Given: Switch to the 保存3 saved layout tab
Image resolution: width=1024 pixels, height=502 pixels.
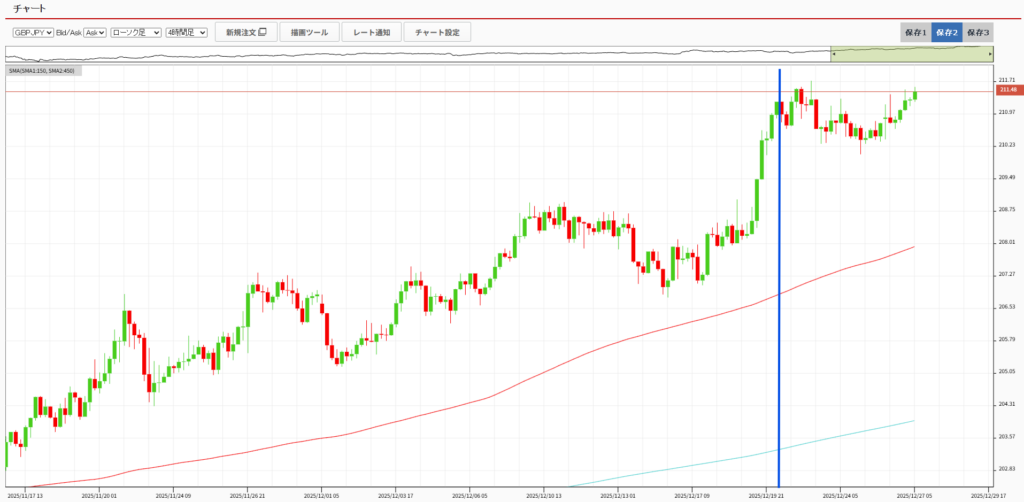Looking at the screenshot, I should [x=978, y=33].
